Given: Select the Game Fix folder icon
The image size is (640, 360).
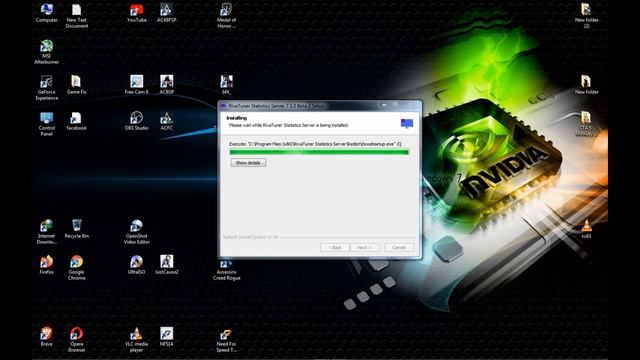Looking at the screenshot, I should [76, 85].
